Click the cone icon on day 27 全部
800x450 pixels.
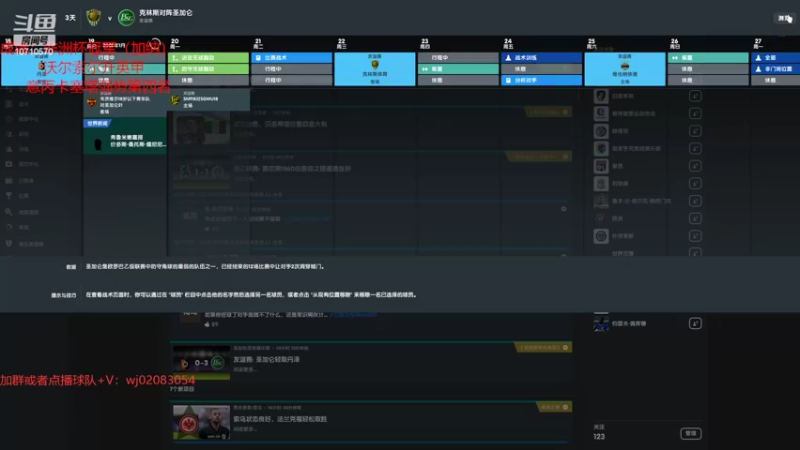(758, 58)
